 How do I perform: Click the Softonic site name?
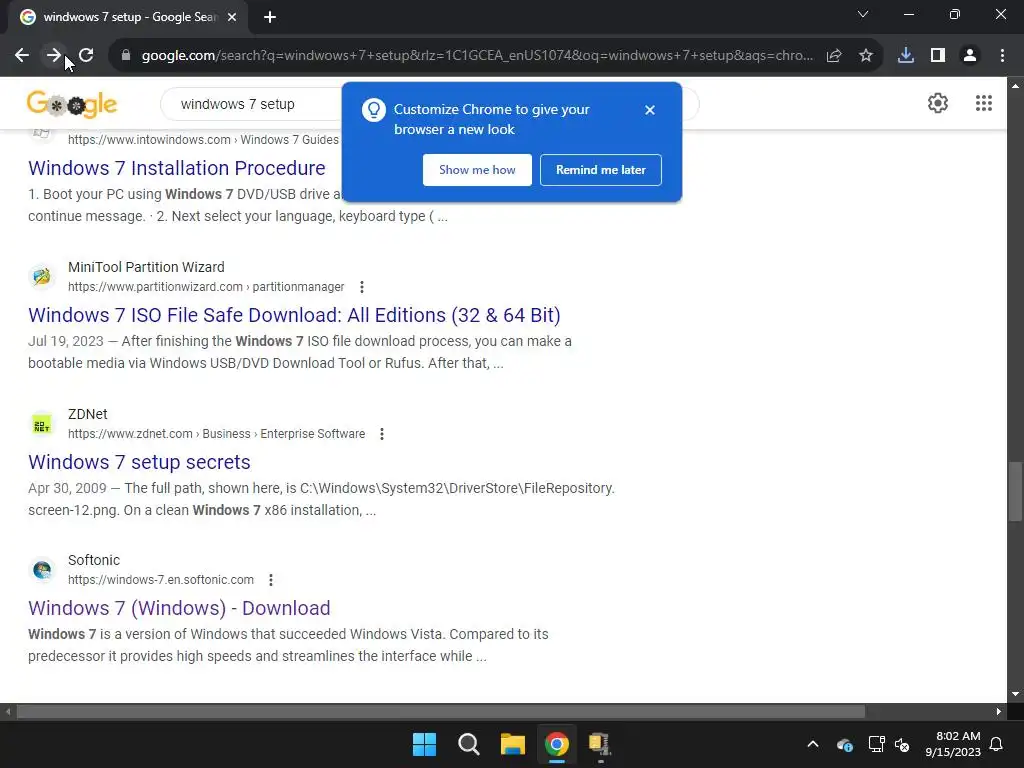[94, 560]
